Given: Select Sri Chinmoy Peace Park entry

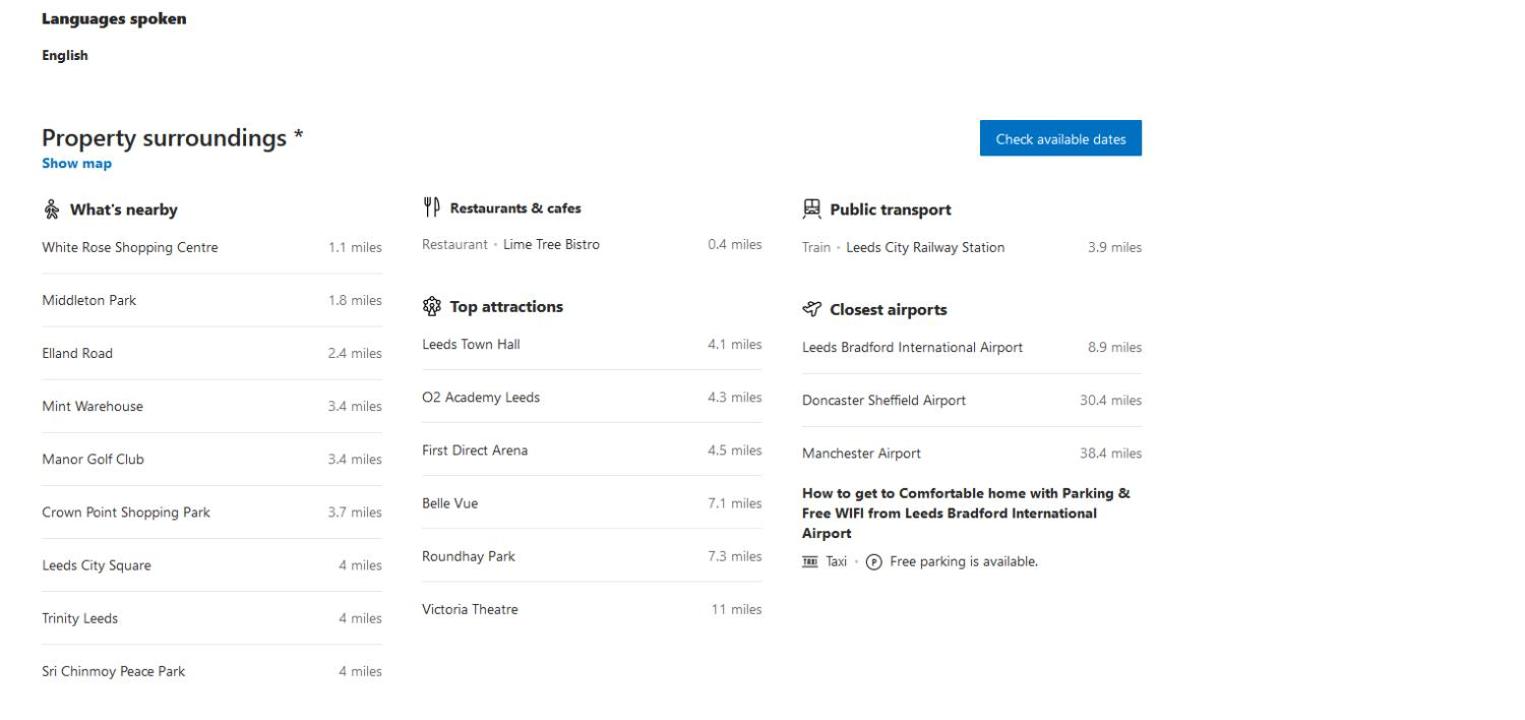Looking at the screenshot, I should (212, 672).
